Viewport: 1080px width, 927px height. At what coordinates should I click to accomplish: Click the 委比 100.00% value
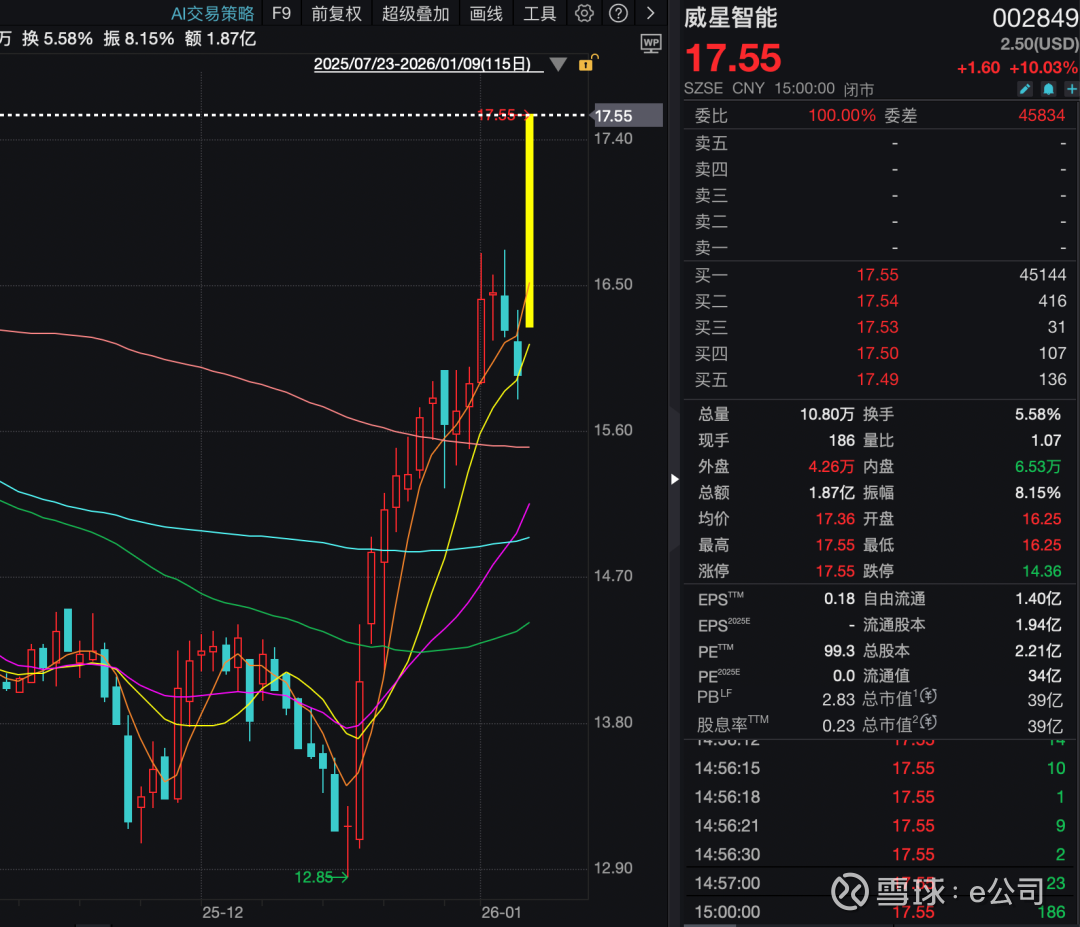pos(842,115)
